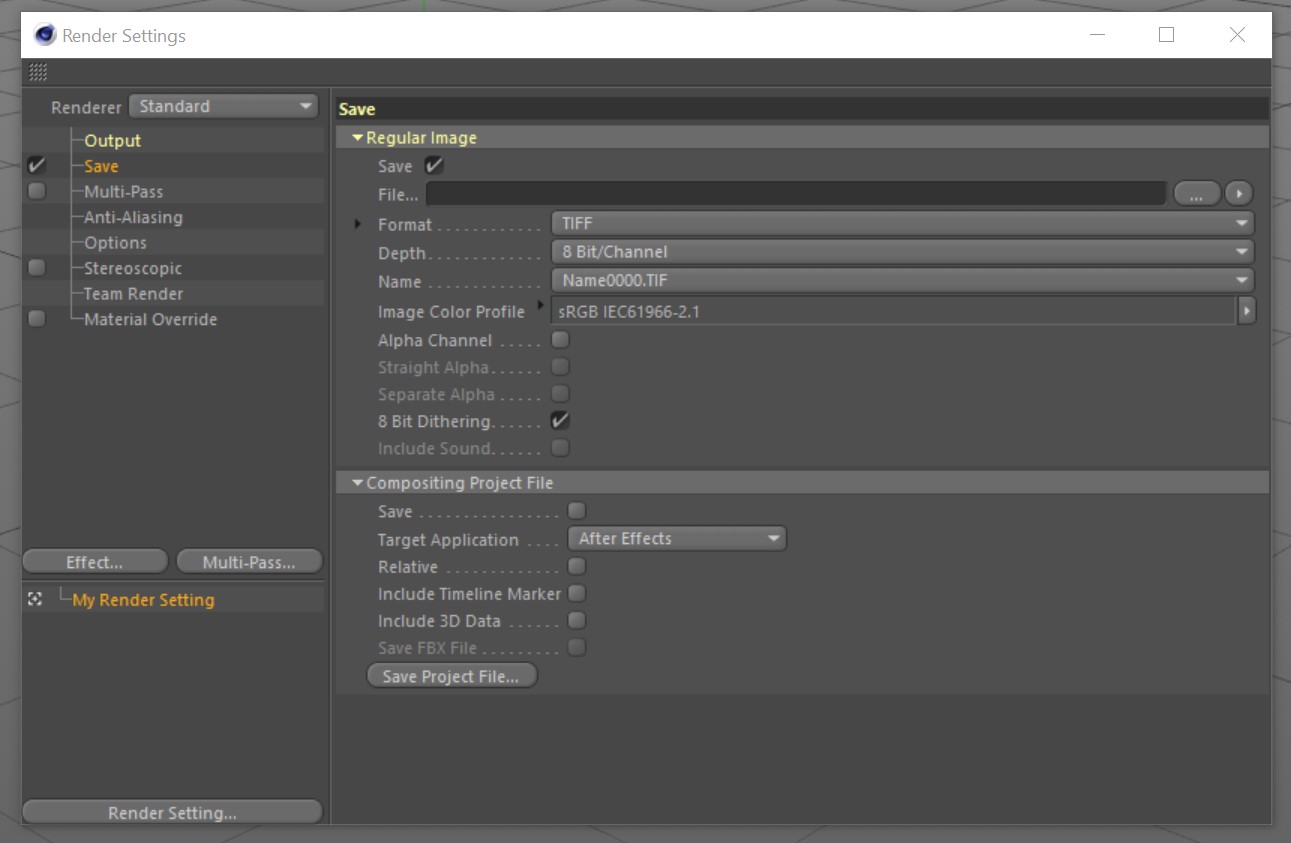1291x843 pixels.
Task: Browse for file with the ellipsis button
Action: (1197, 194)
